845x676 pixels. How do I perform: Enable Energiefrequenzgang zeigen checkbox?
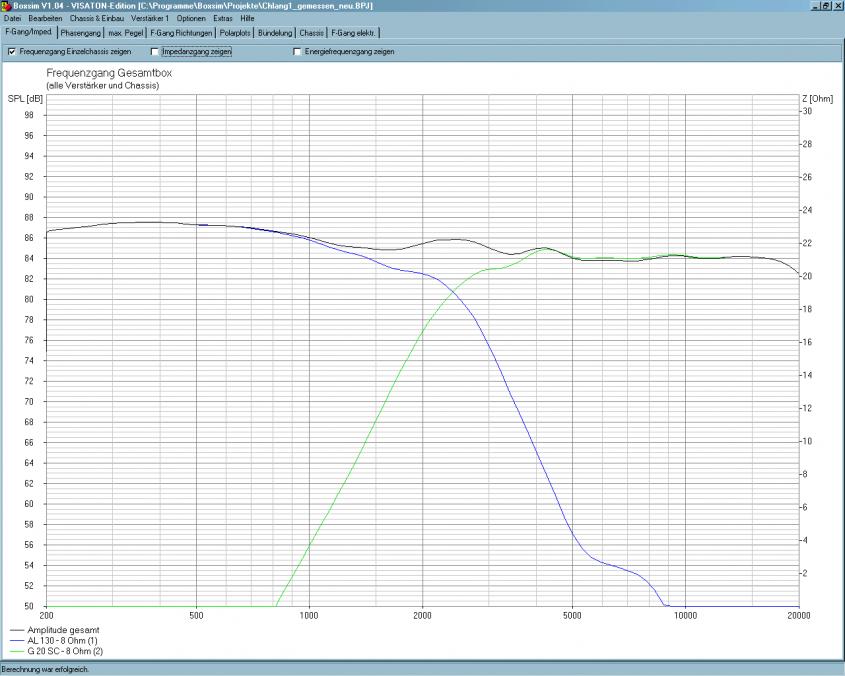pyautogui.click(x=297, y=51)
